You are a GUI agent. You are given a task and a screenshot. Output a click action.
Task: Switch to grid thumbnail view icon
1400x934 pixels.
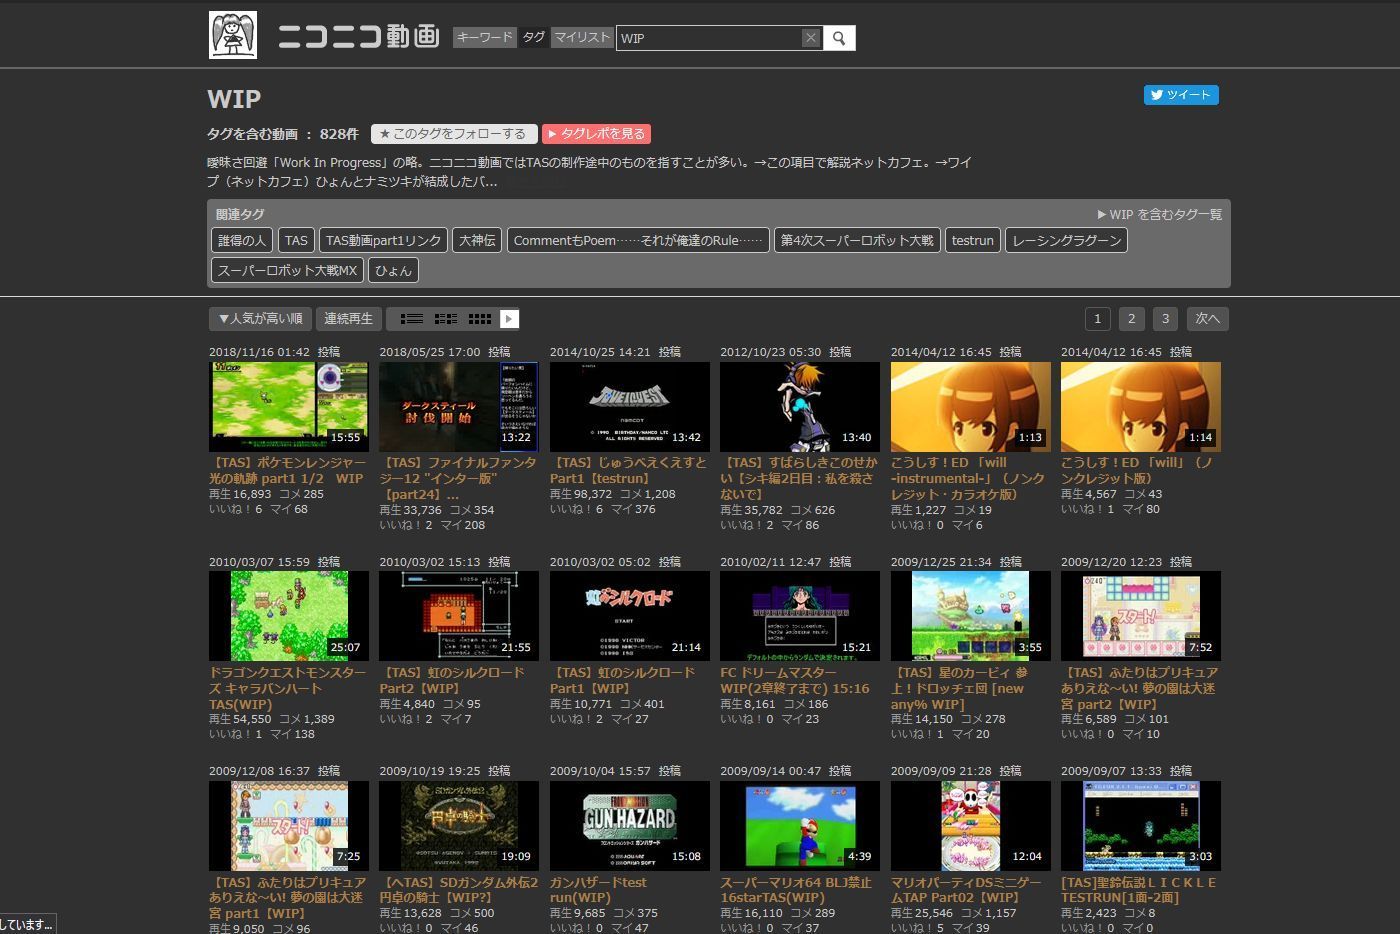click(x=480, y=319)
